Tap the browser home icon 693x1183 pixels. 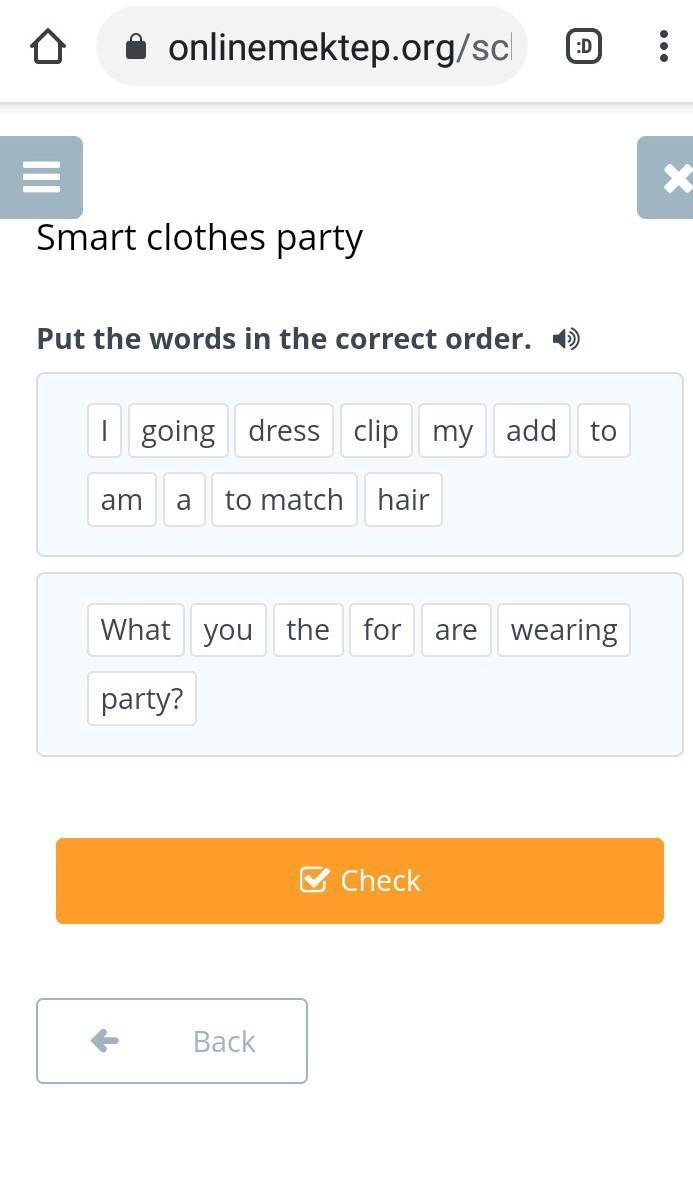pyautogui.click(x=48, y=47)
